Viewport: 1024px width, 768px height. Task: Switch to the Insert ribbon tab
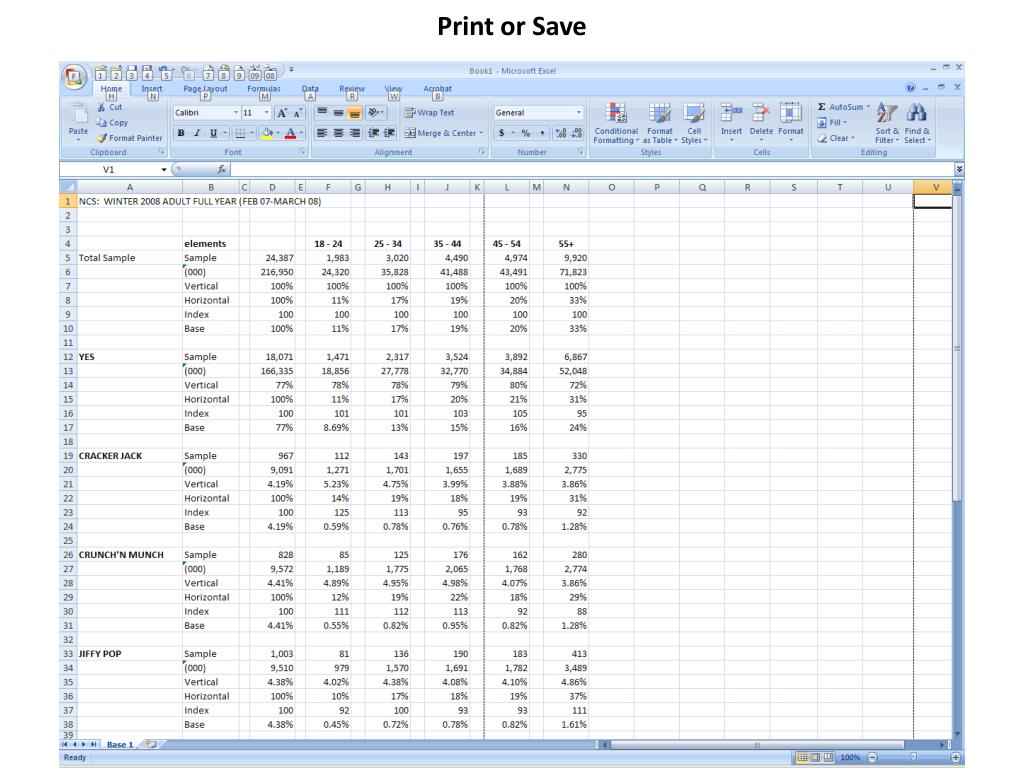coord(152,89)
